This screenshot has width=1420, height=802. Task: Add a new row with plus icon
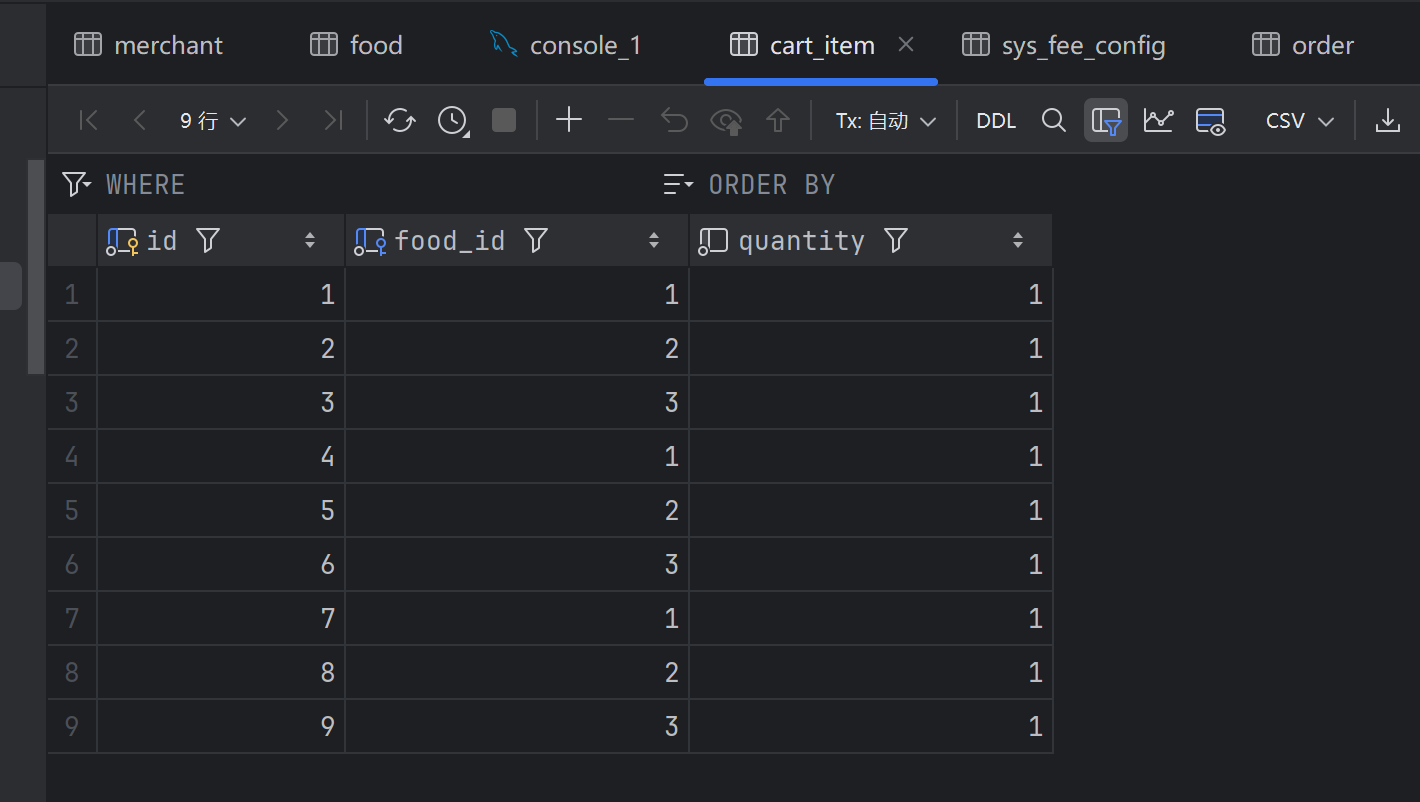click(569, 121)
